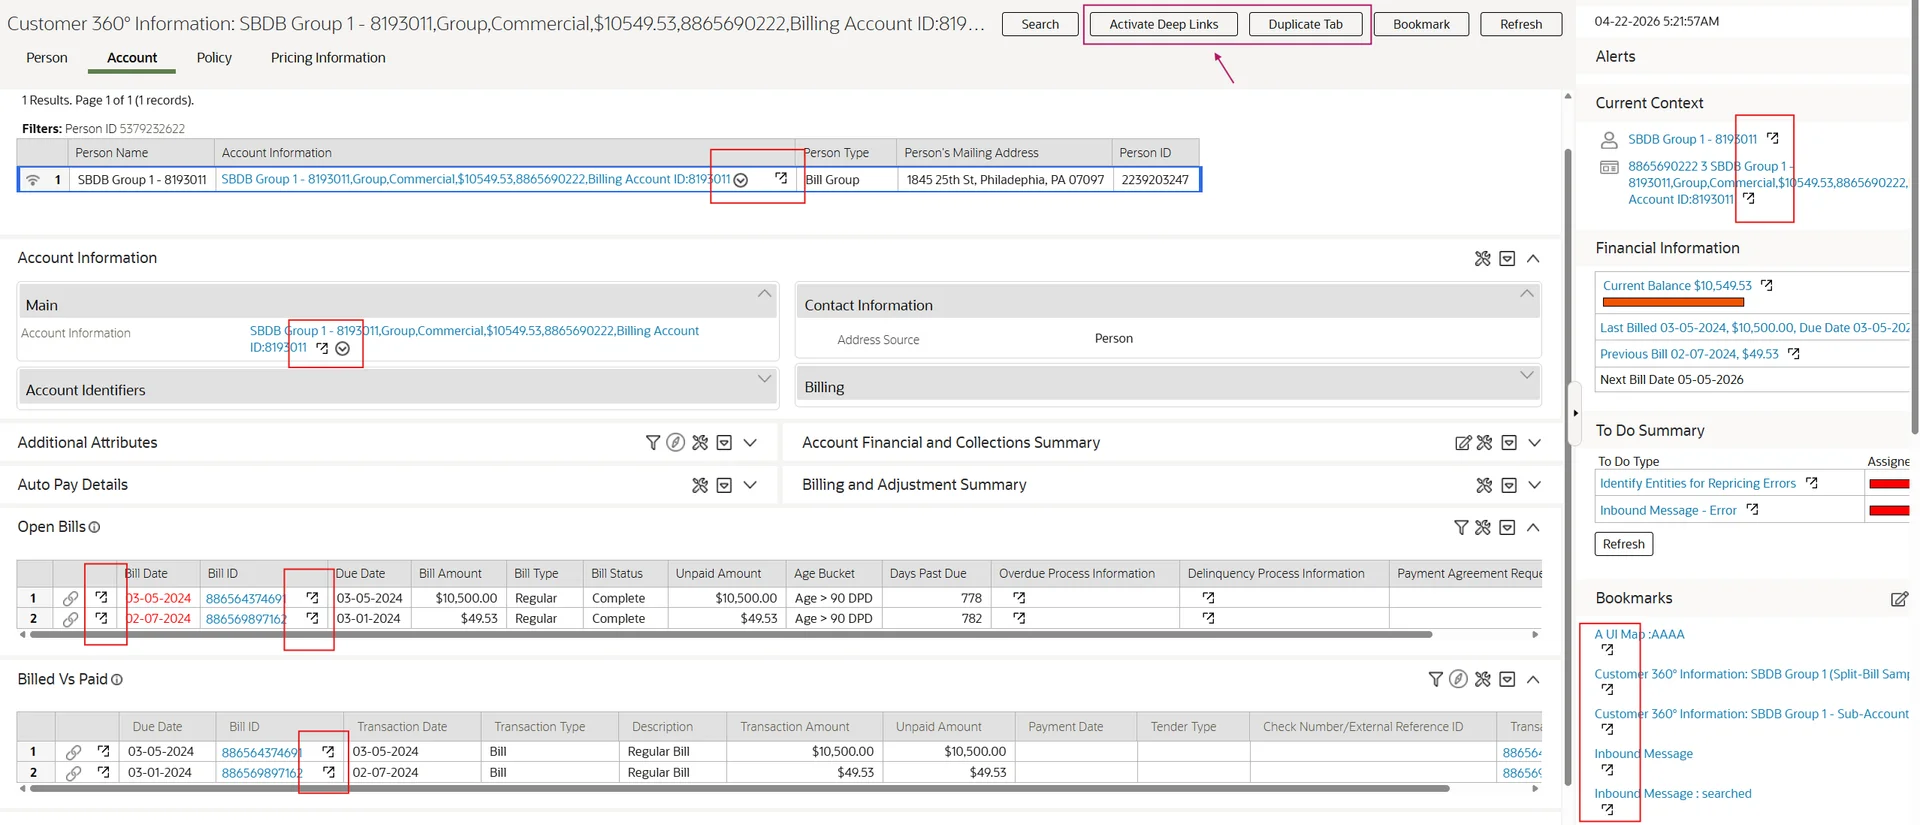Click the orange Current Balance bar
Image resolution: width=1920 pixels, height=825 pixels.
pyautogui.click(x=1672, y=302)
